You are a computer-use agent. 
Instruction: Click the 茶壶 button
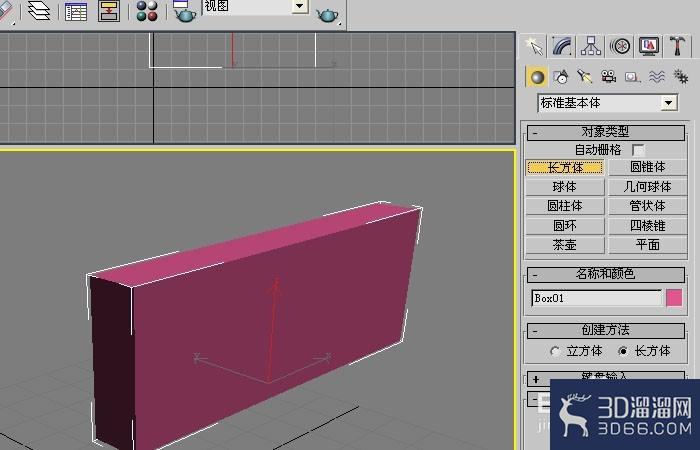coord(565,245)
